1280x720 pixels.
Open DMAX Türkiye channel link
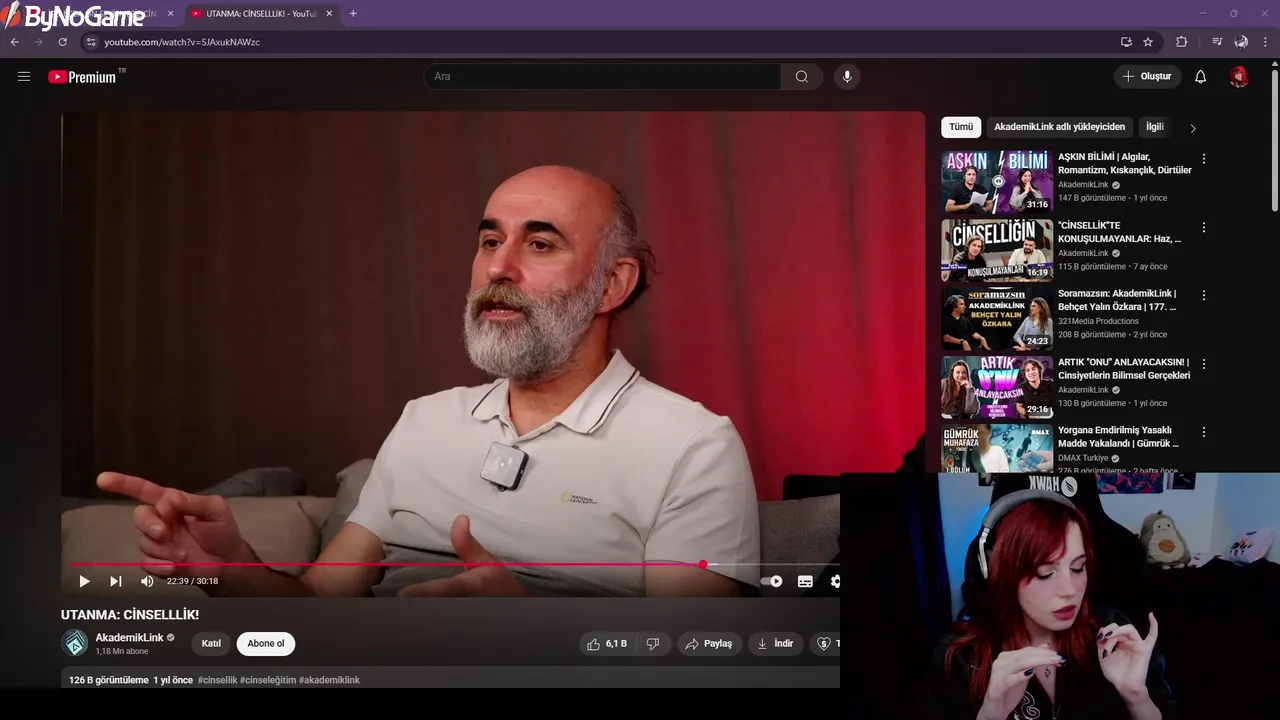click(x=1083, y=458)
